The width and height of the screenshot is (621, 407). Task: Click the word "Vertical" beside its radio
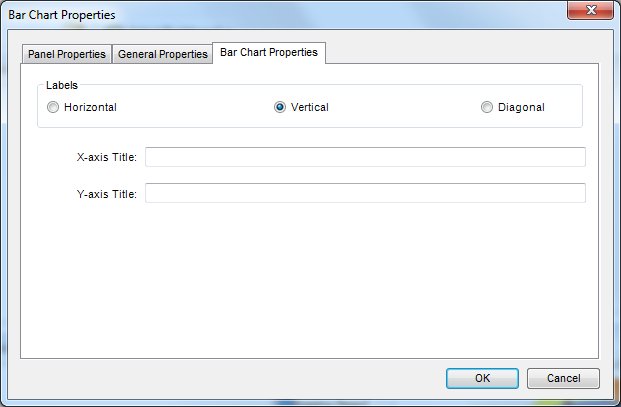[x=309, y=108]
